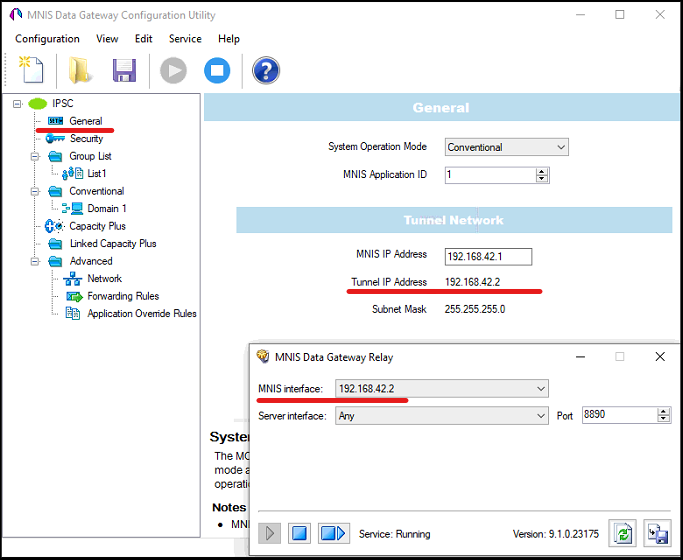The width and height of the screenshot is (683, 560).
Task: Open the Service menu
Action: point(185,39)
